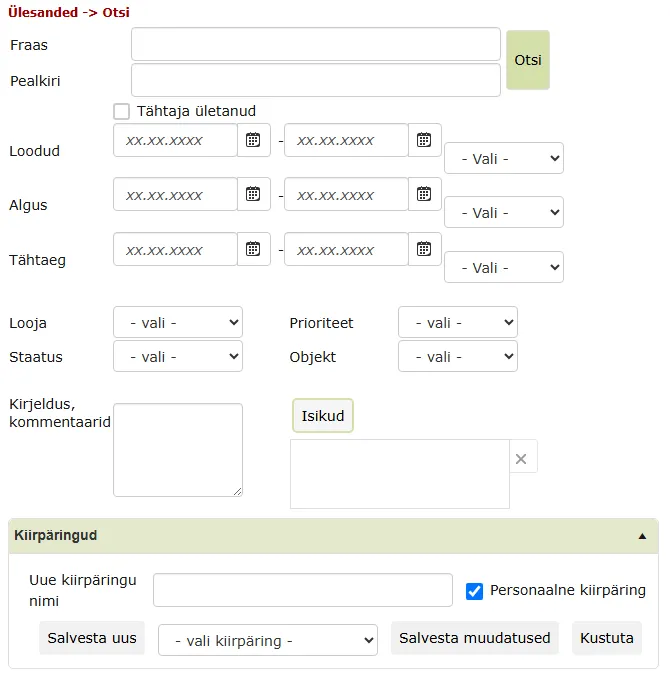Focus the Algus end date field
This screenshot has width=670, height=680.
(346, 194)
